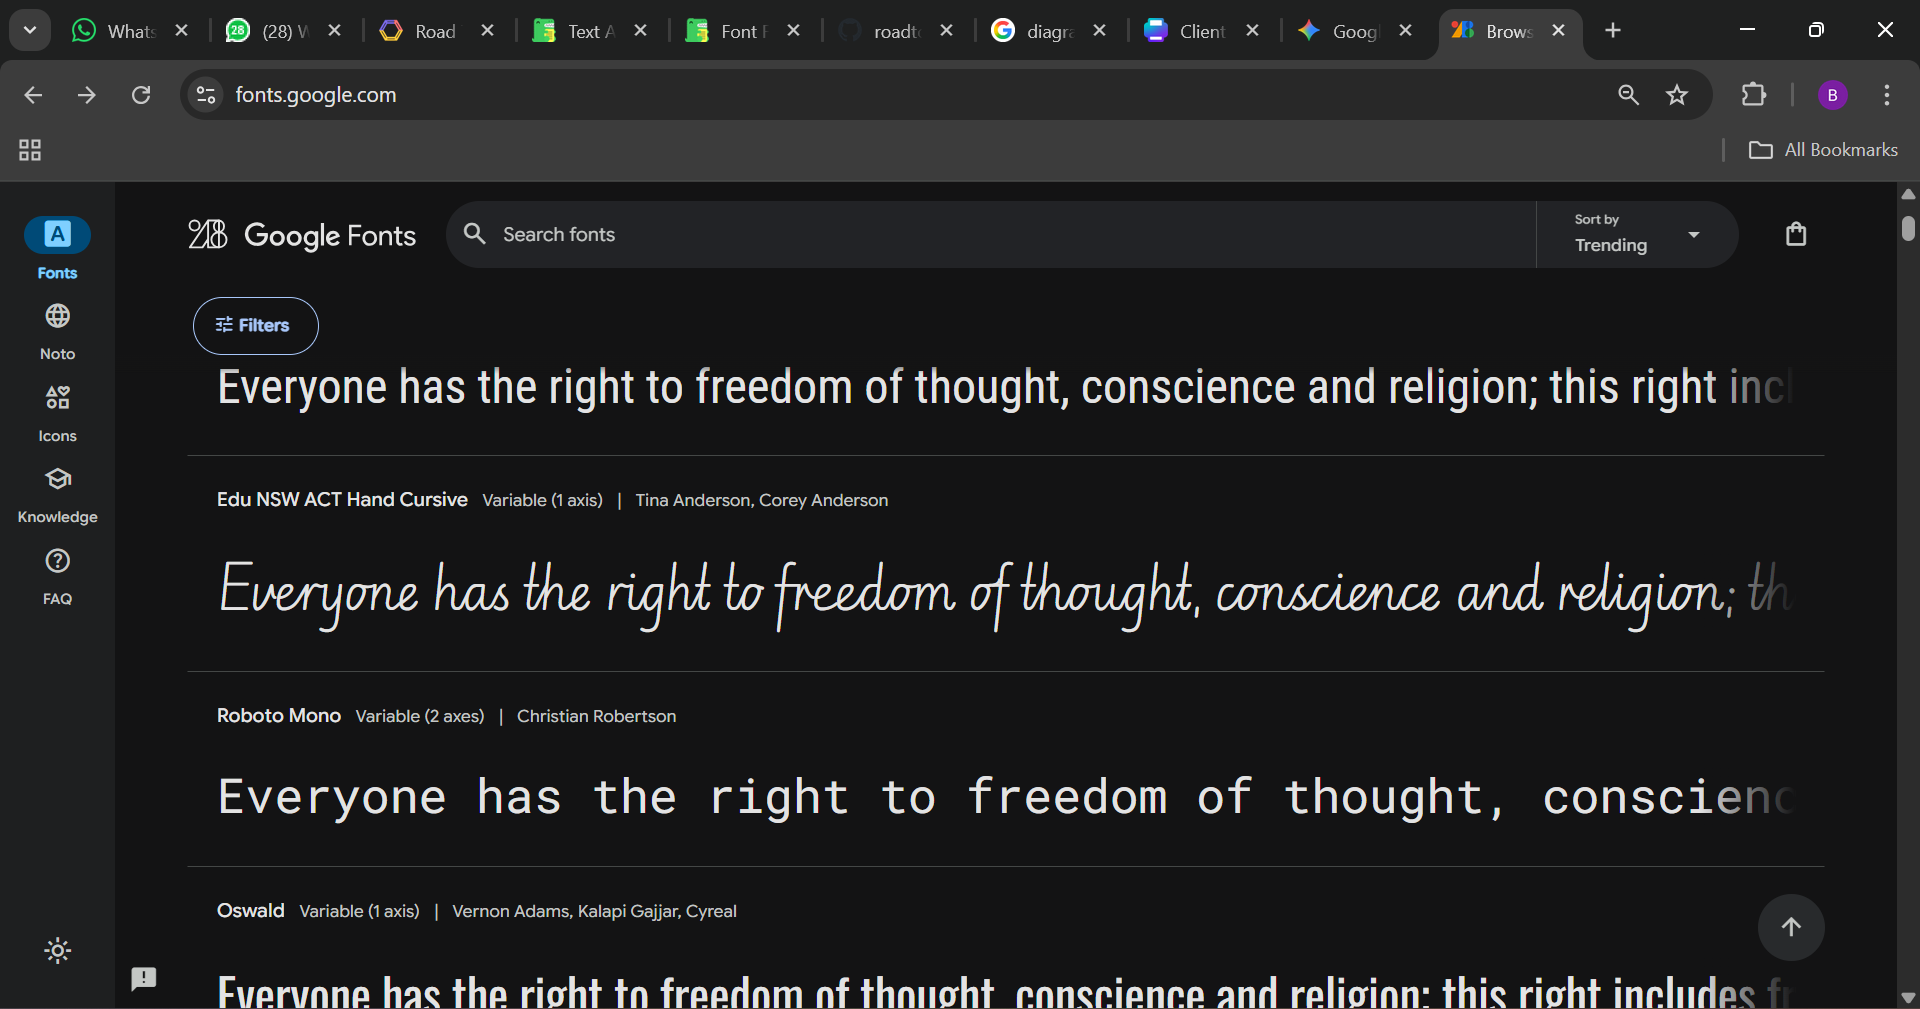Open the send feedback icon
The image size is (1920, 1009).
[x=144, y=978]
